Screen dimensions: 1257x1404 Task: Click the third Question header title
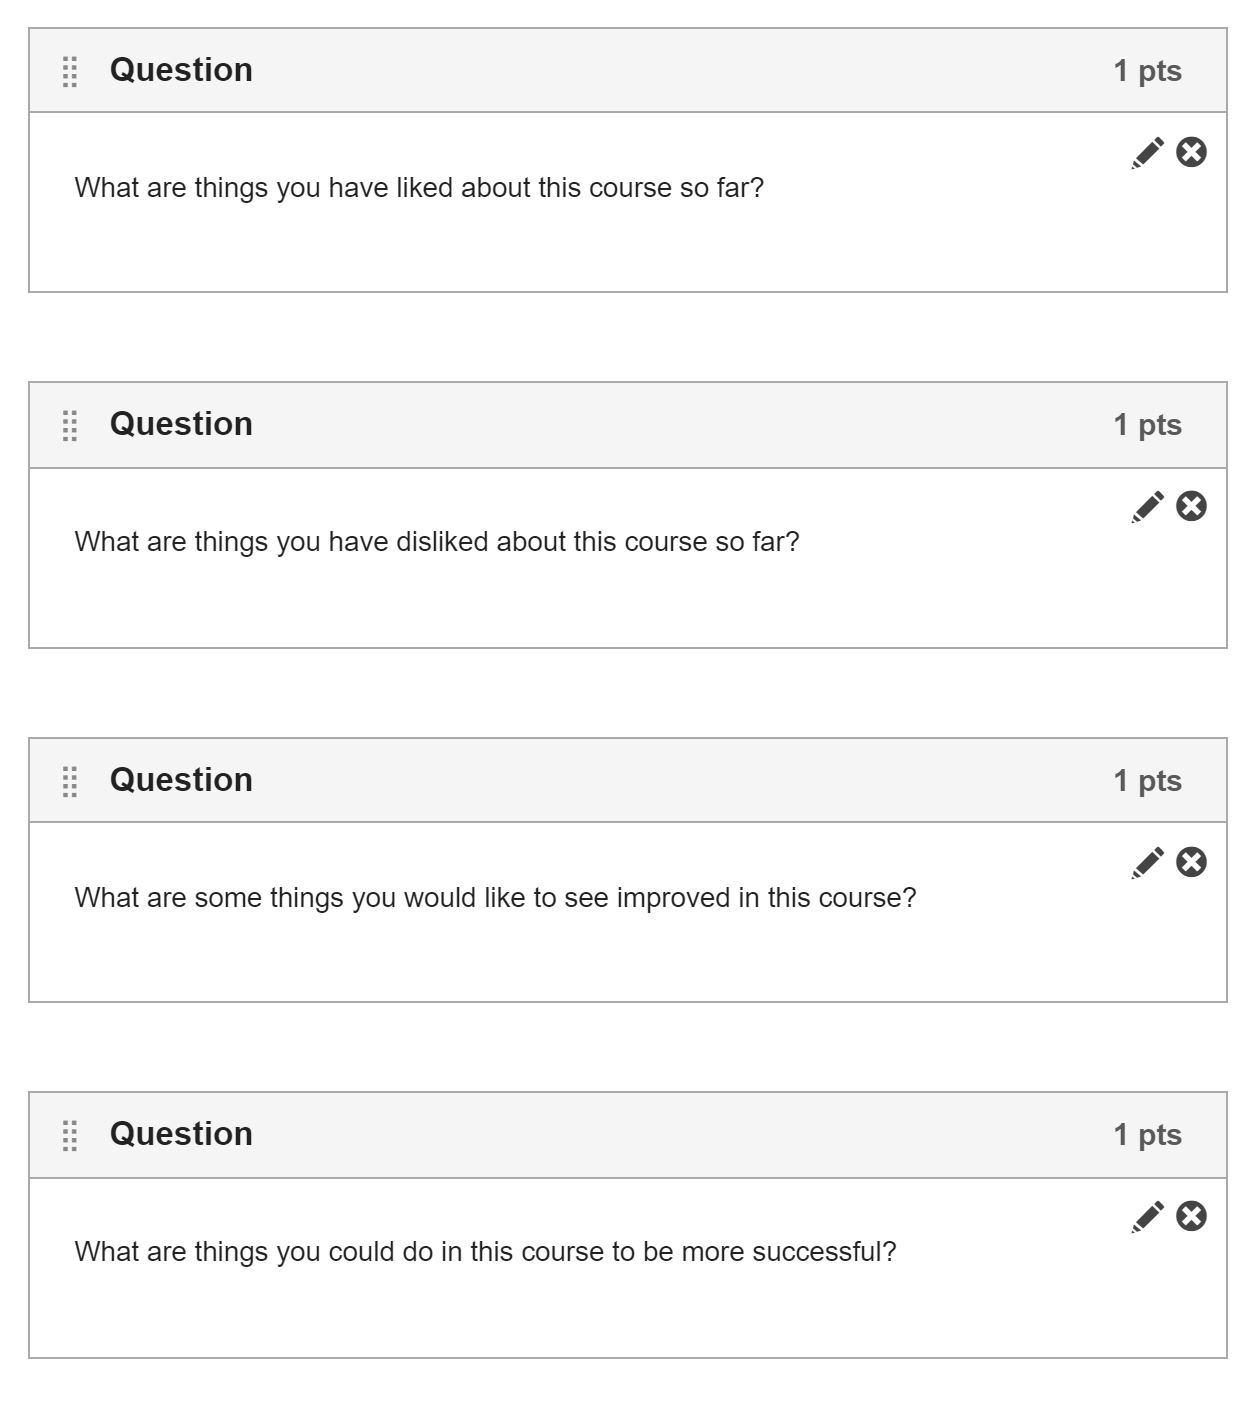181,780
